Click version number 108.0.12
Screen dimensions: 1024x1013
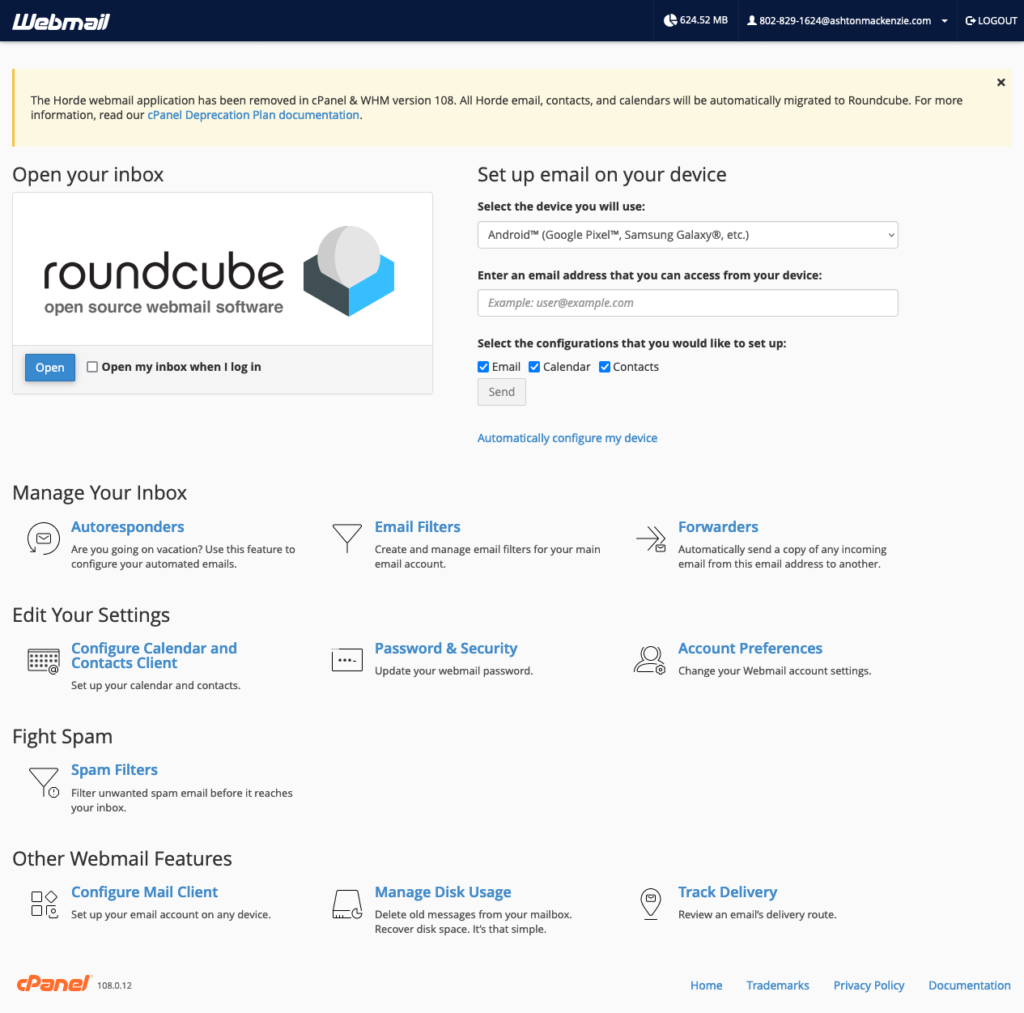114,986
